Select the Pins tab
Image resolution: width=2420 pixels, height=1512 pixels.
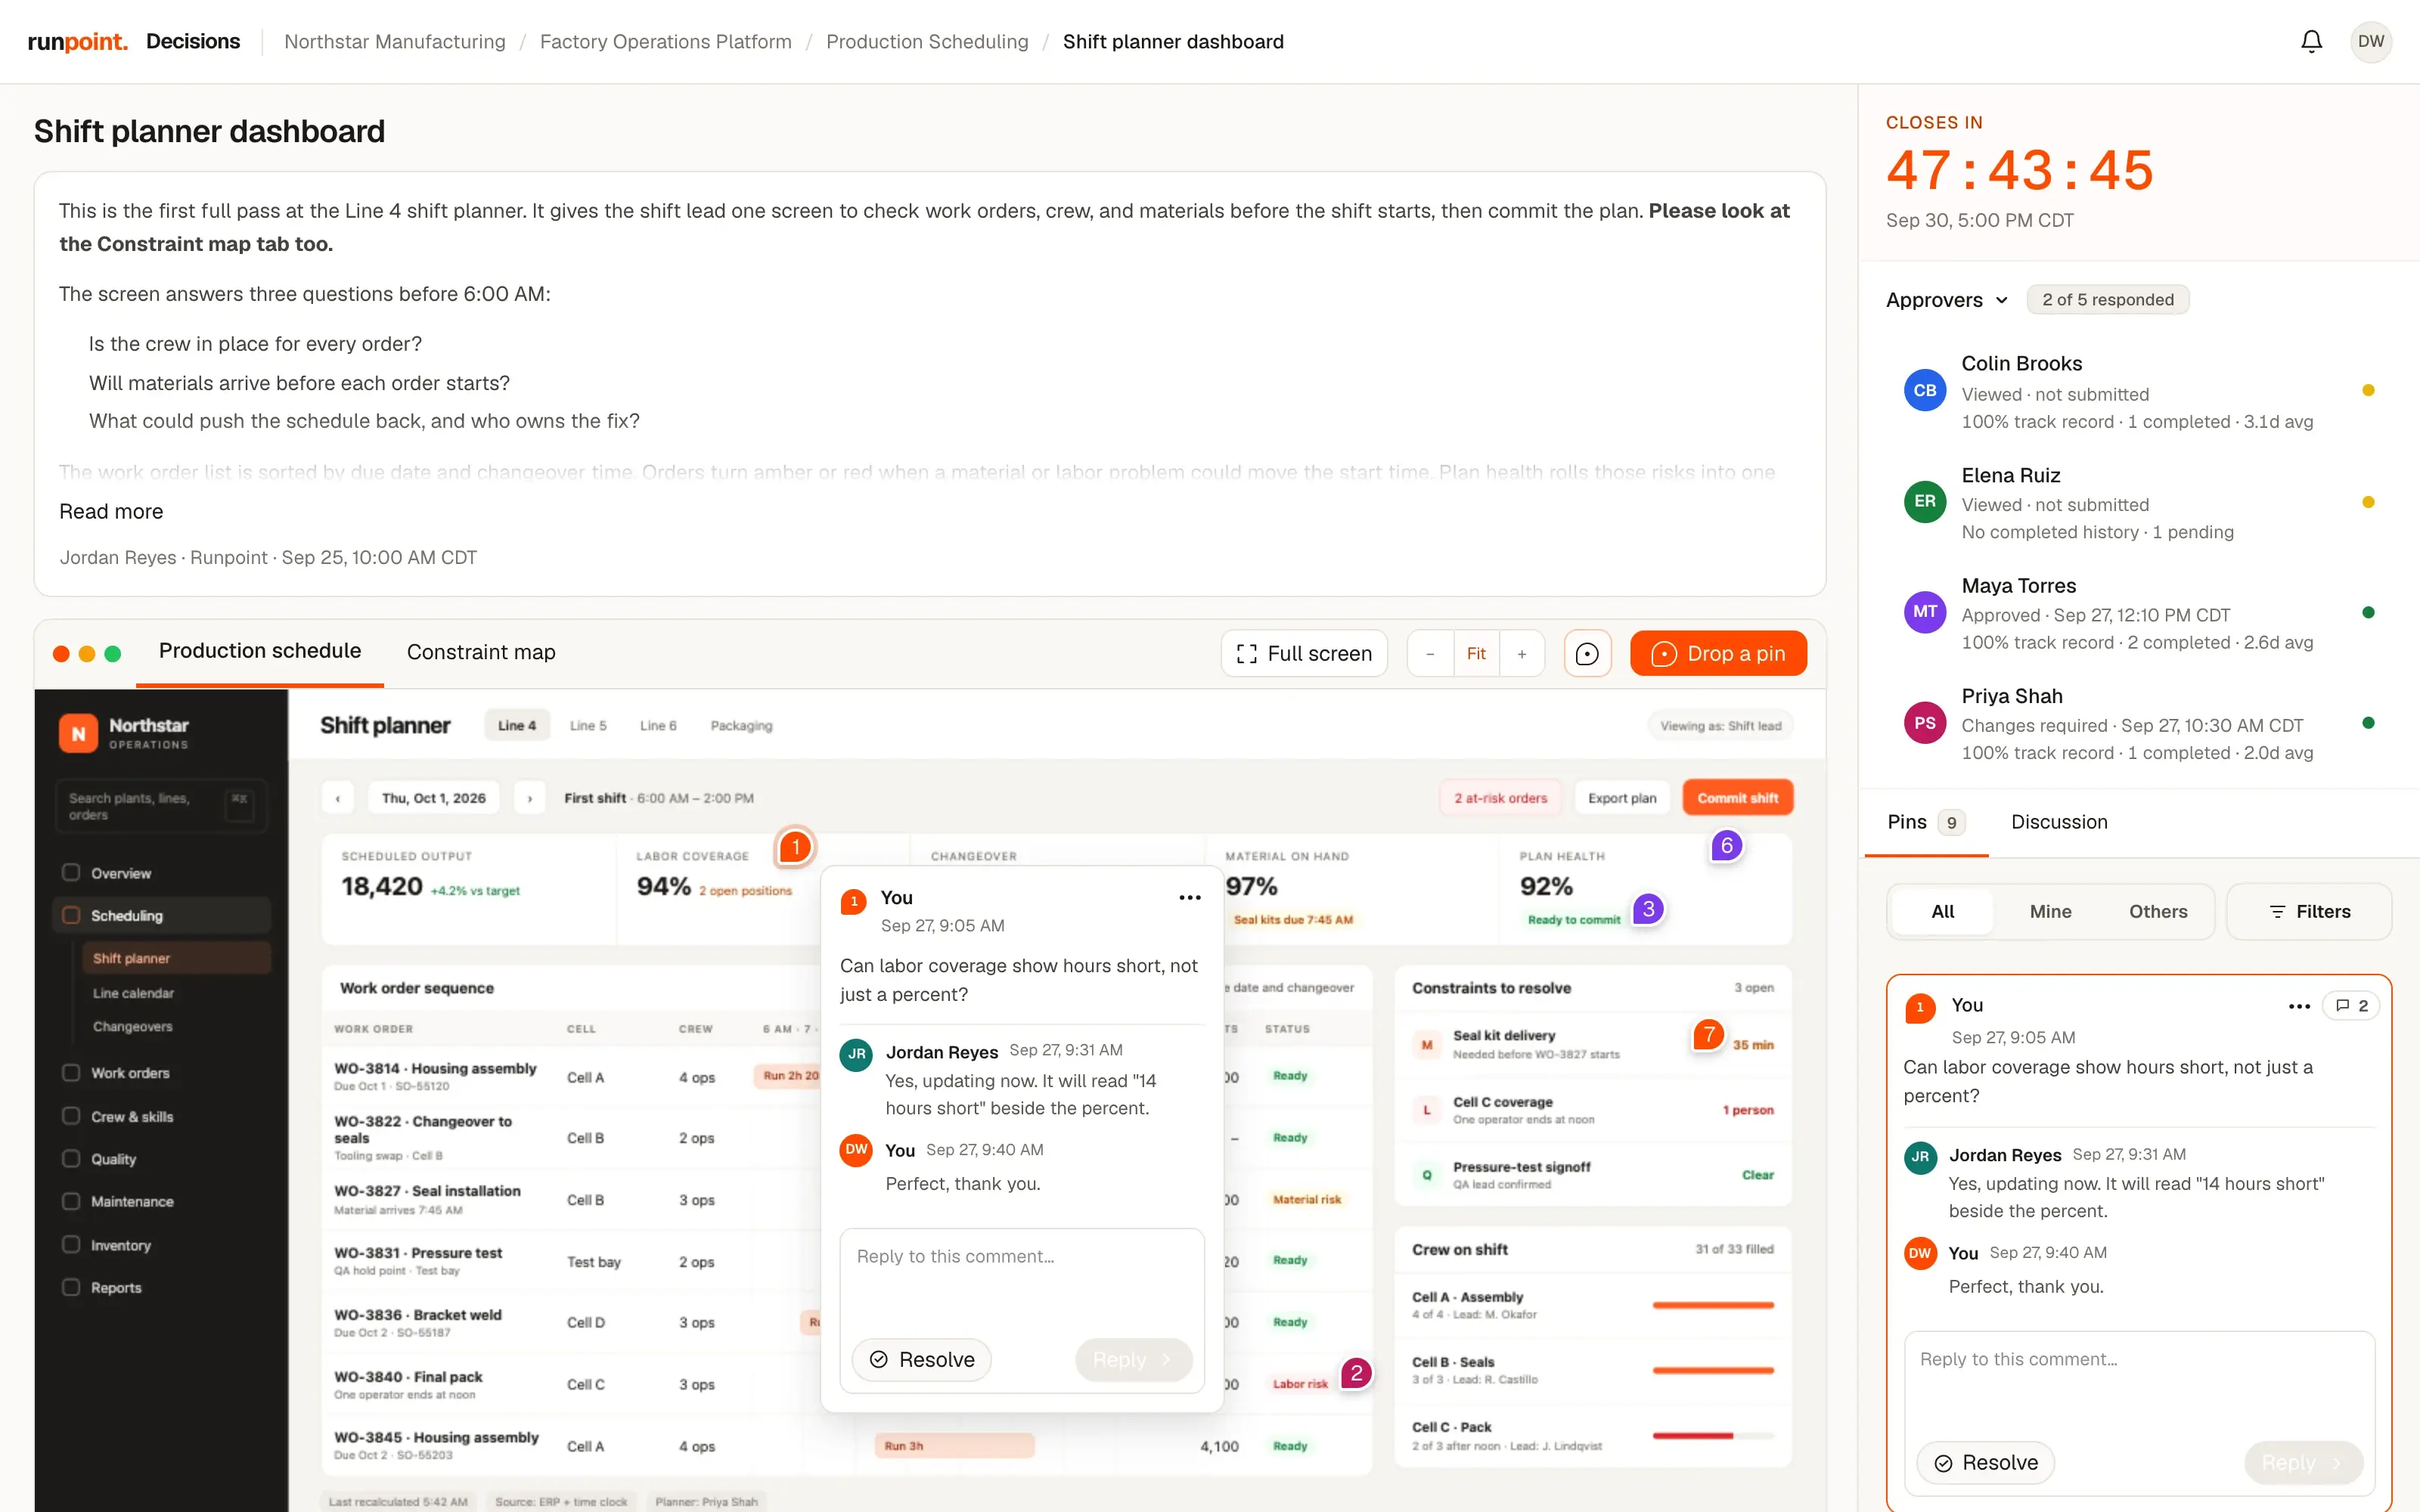tap(1925, 822)
